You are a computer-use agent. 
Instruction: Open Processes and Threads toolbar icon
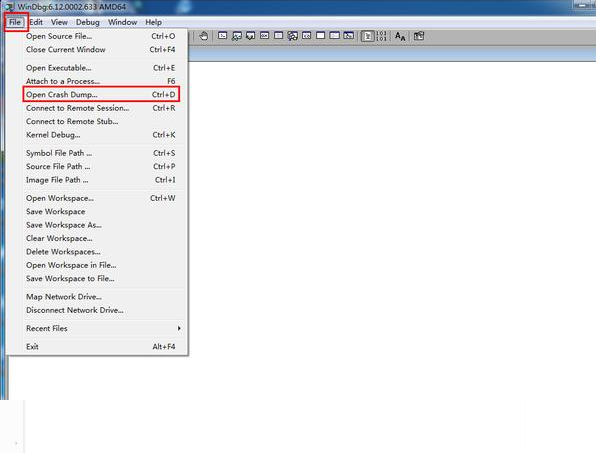tap(334, 36)
